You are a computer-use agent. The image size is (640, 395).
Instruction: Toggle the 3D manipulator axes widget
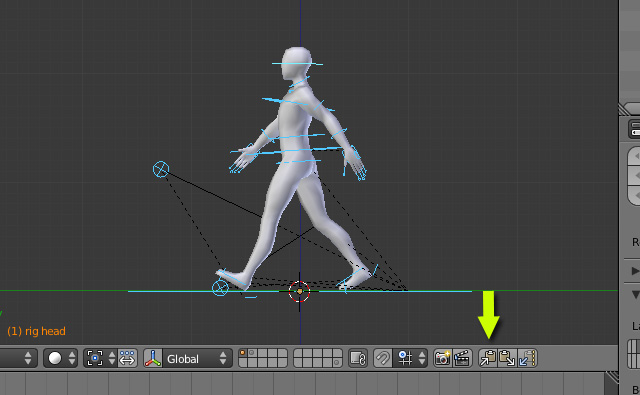[153, 358]
